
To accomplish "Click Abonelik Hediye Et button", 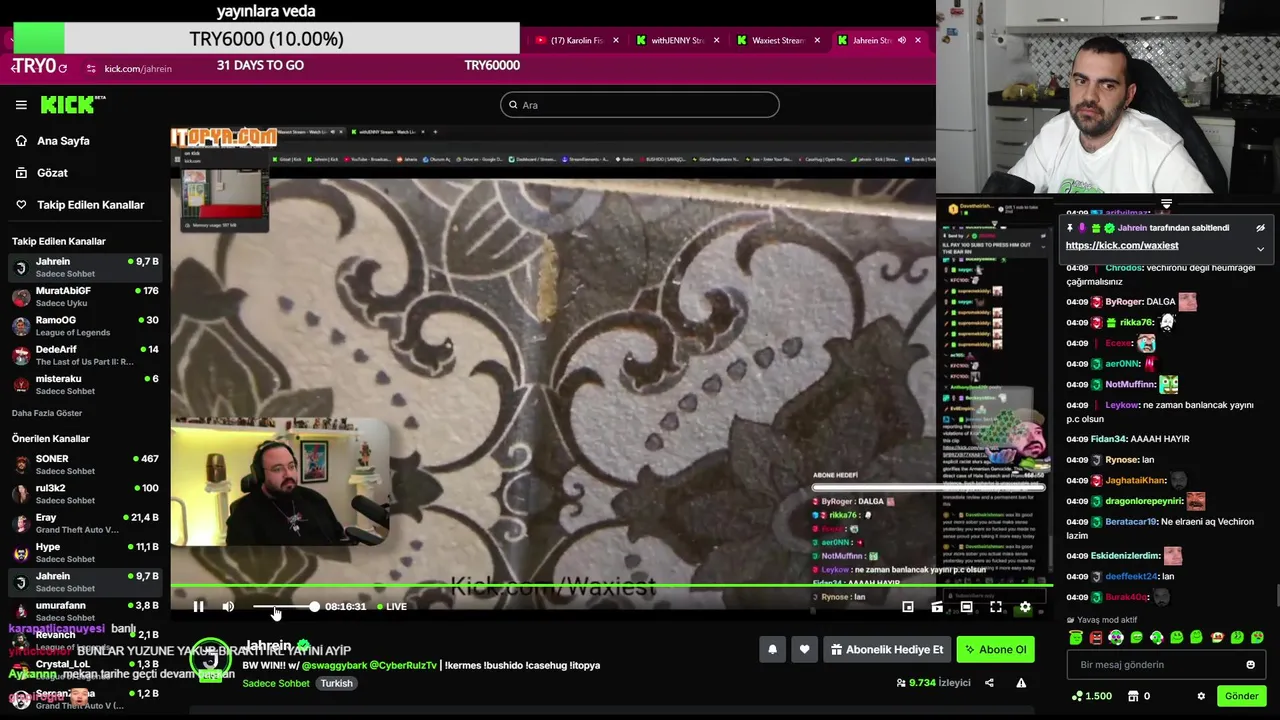I will coord(887,650).
